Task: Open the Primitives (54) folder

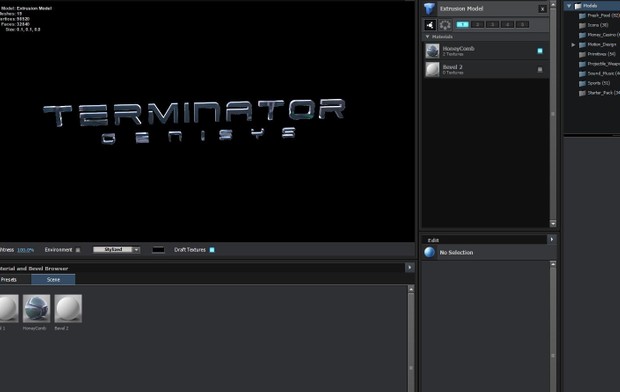Action: (601, 54)
